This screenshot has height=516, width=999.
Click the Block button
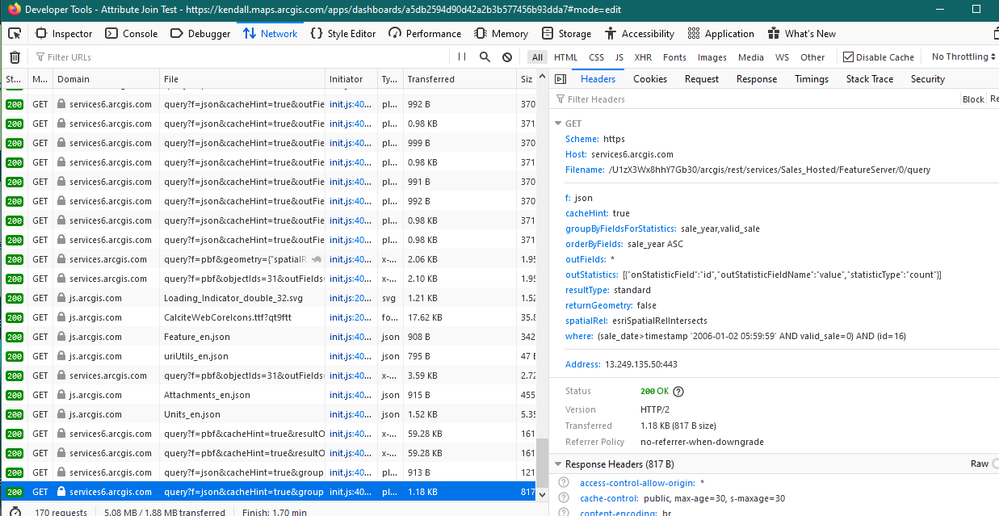click(973, 99)
